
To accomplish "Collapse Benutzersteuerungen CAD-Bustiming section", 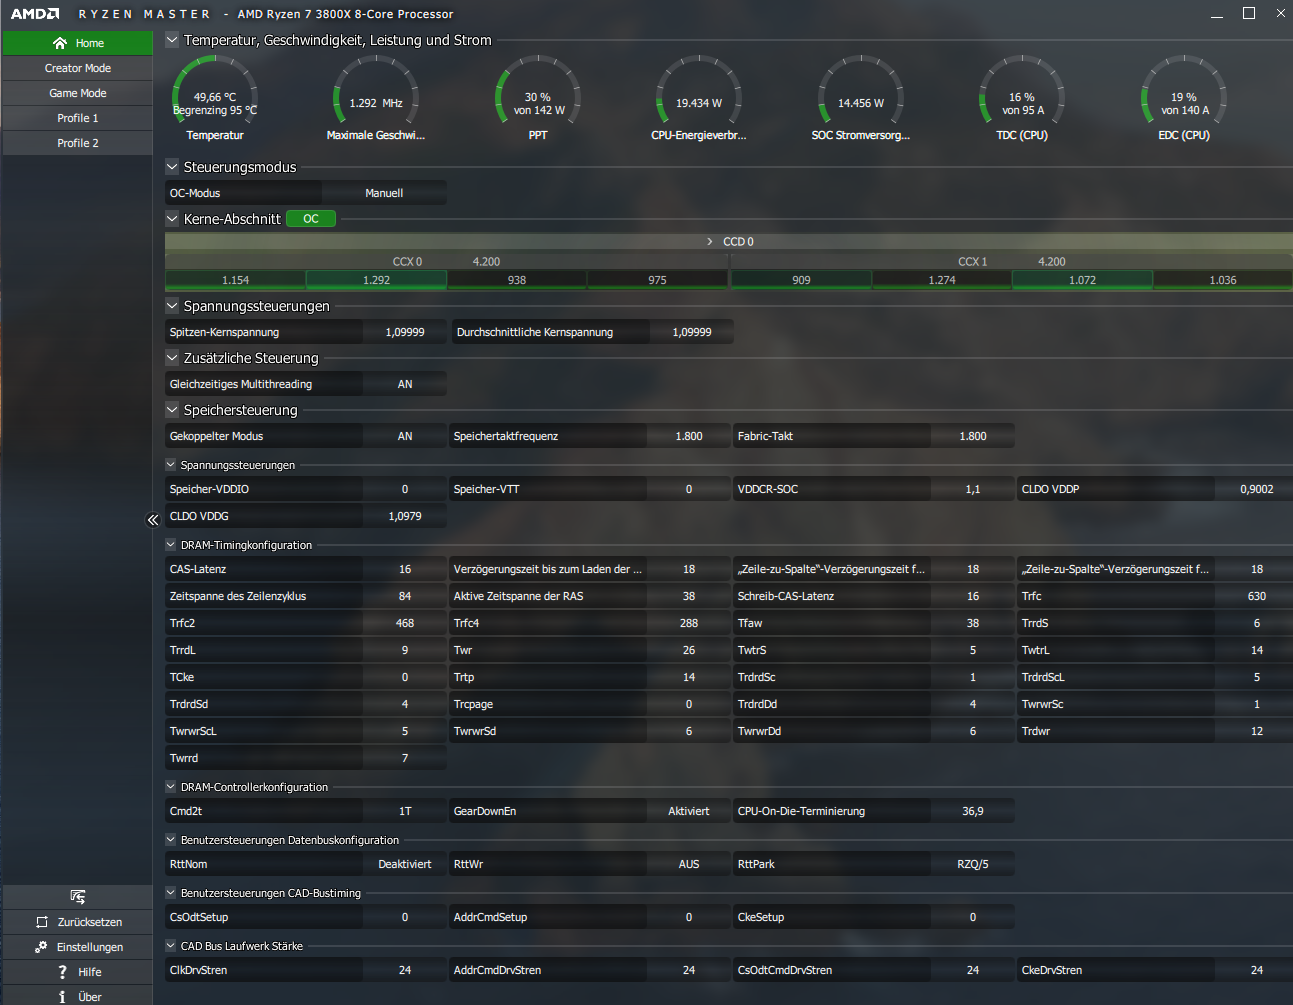I will click(170, 893).
